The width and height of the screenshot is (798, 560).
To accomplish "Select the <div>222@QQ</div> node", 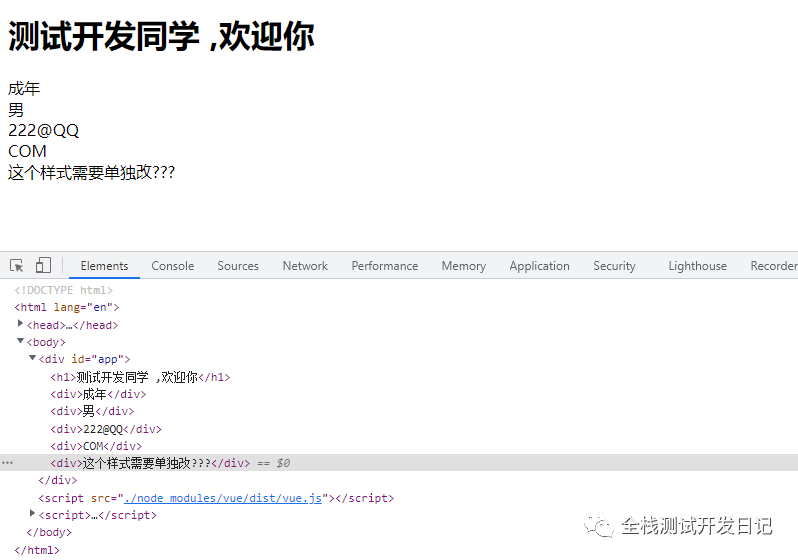I will pyautogui.click(x=106, y=429).
